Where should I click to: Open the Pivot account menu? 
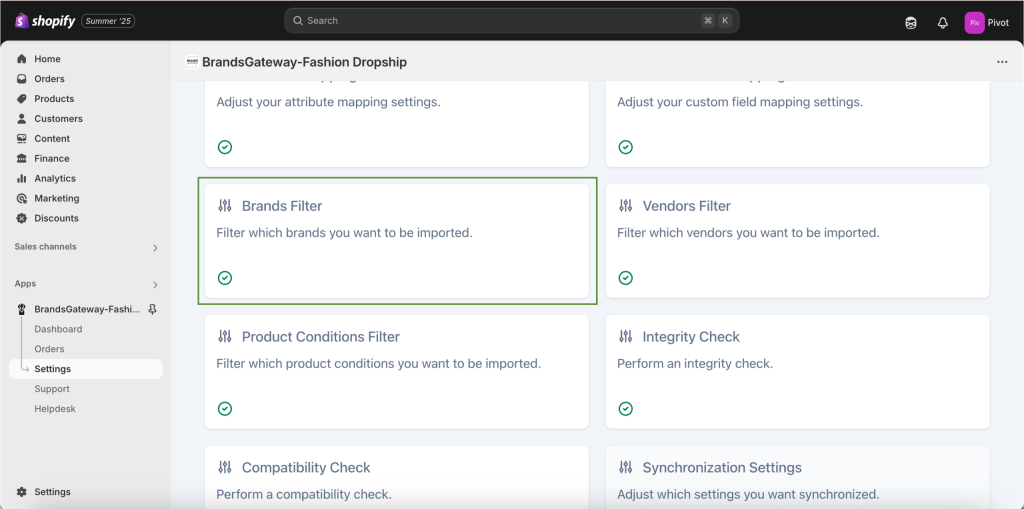[987, 23]
